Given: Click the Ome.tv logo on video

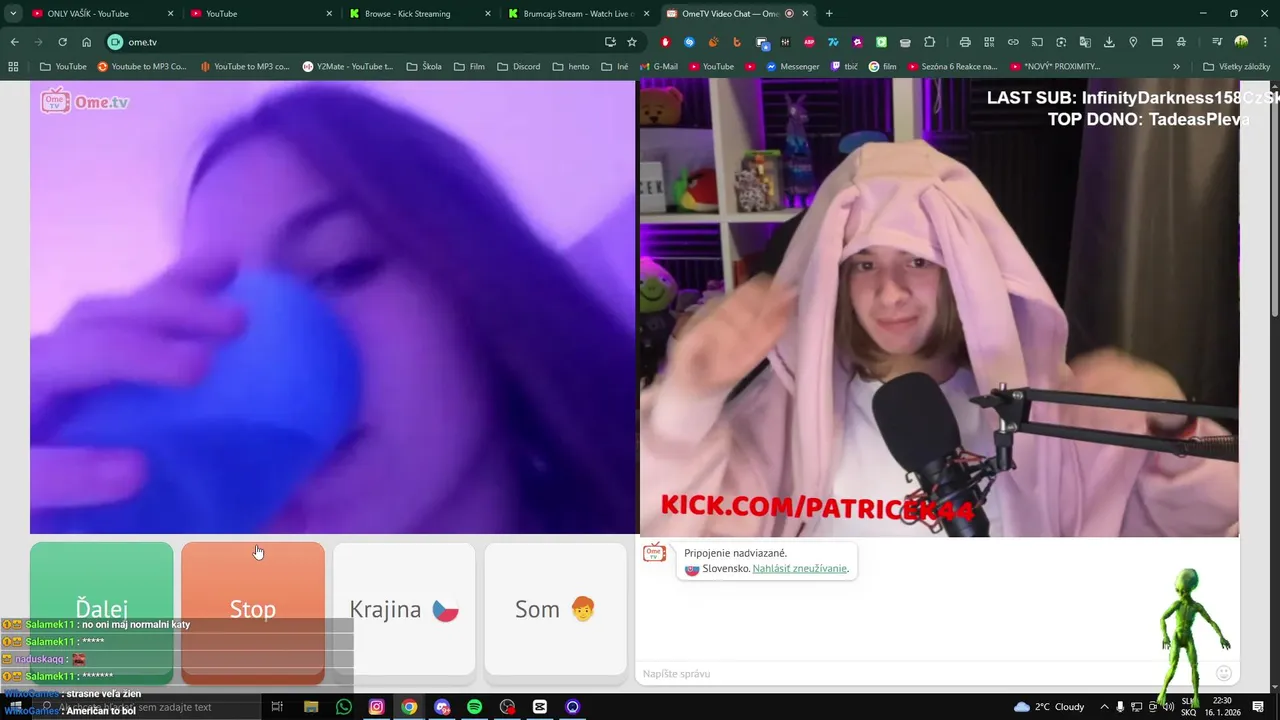Looking at the screenshot, I should tap(85, 101).
